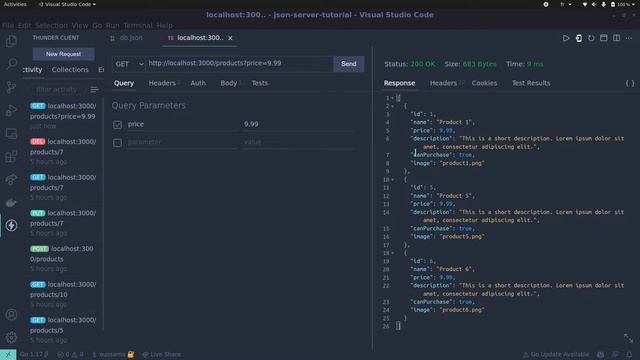Switch to the Collections sidebar tab
640x360 pixels.
70,69
